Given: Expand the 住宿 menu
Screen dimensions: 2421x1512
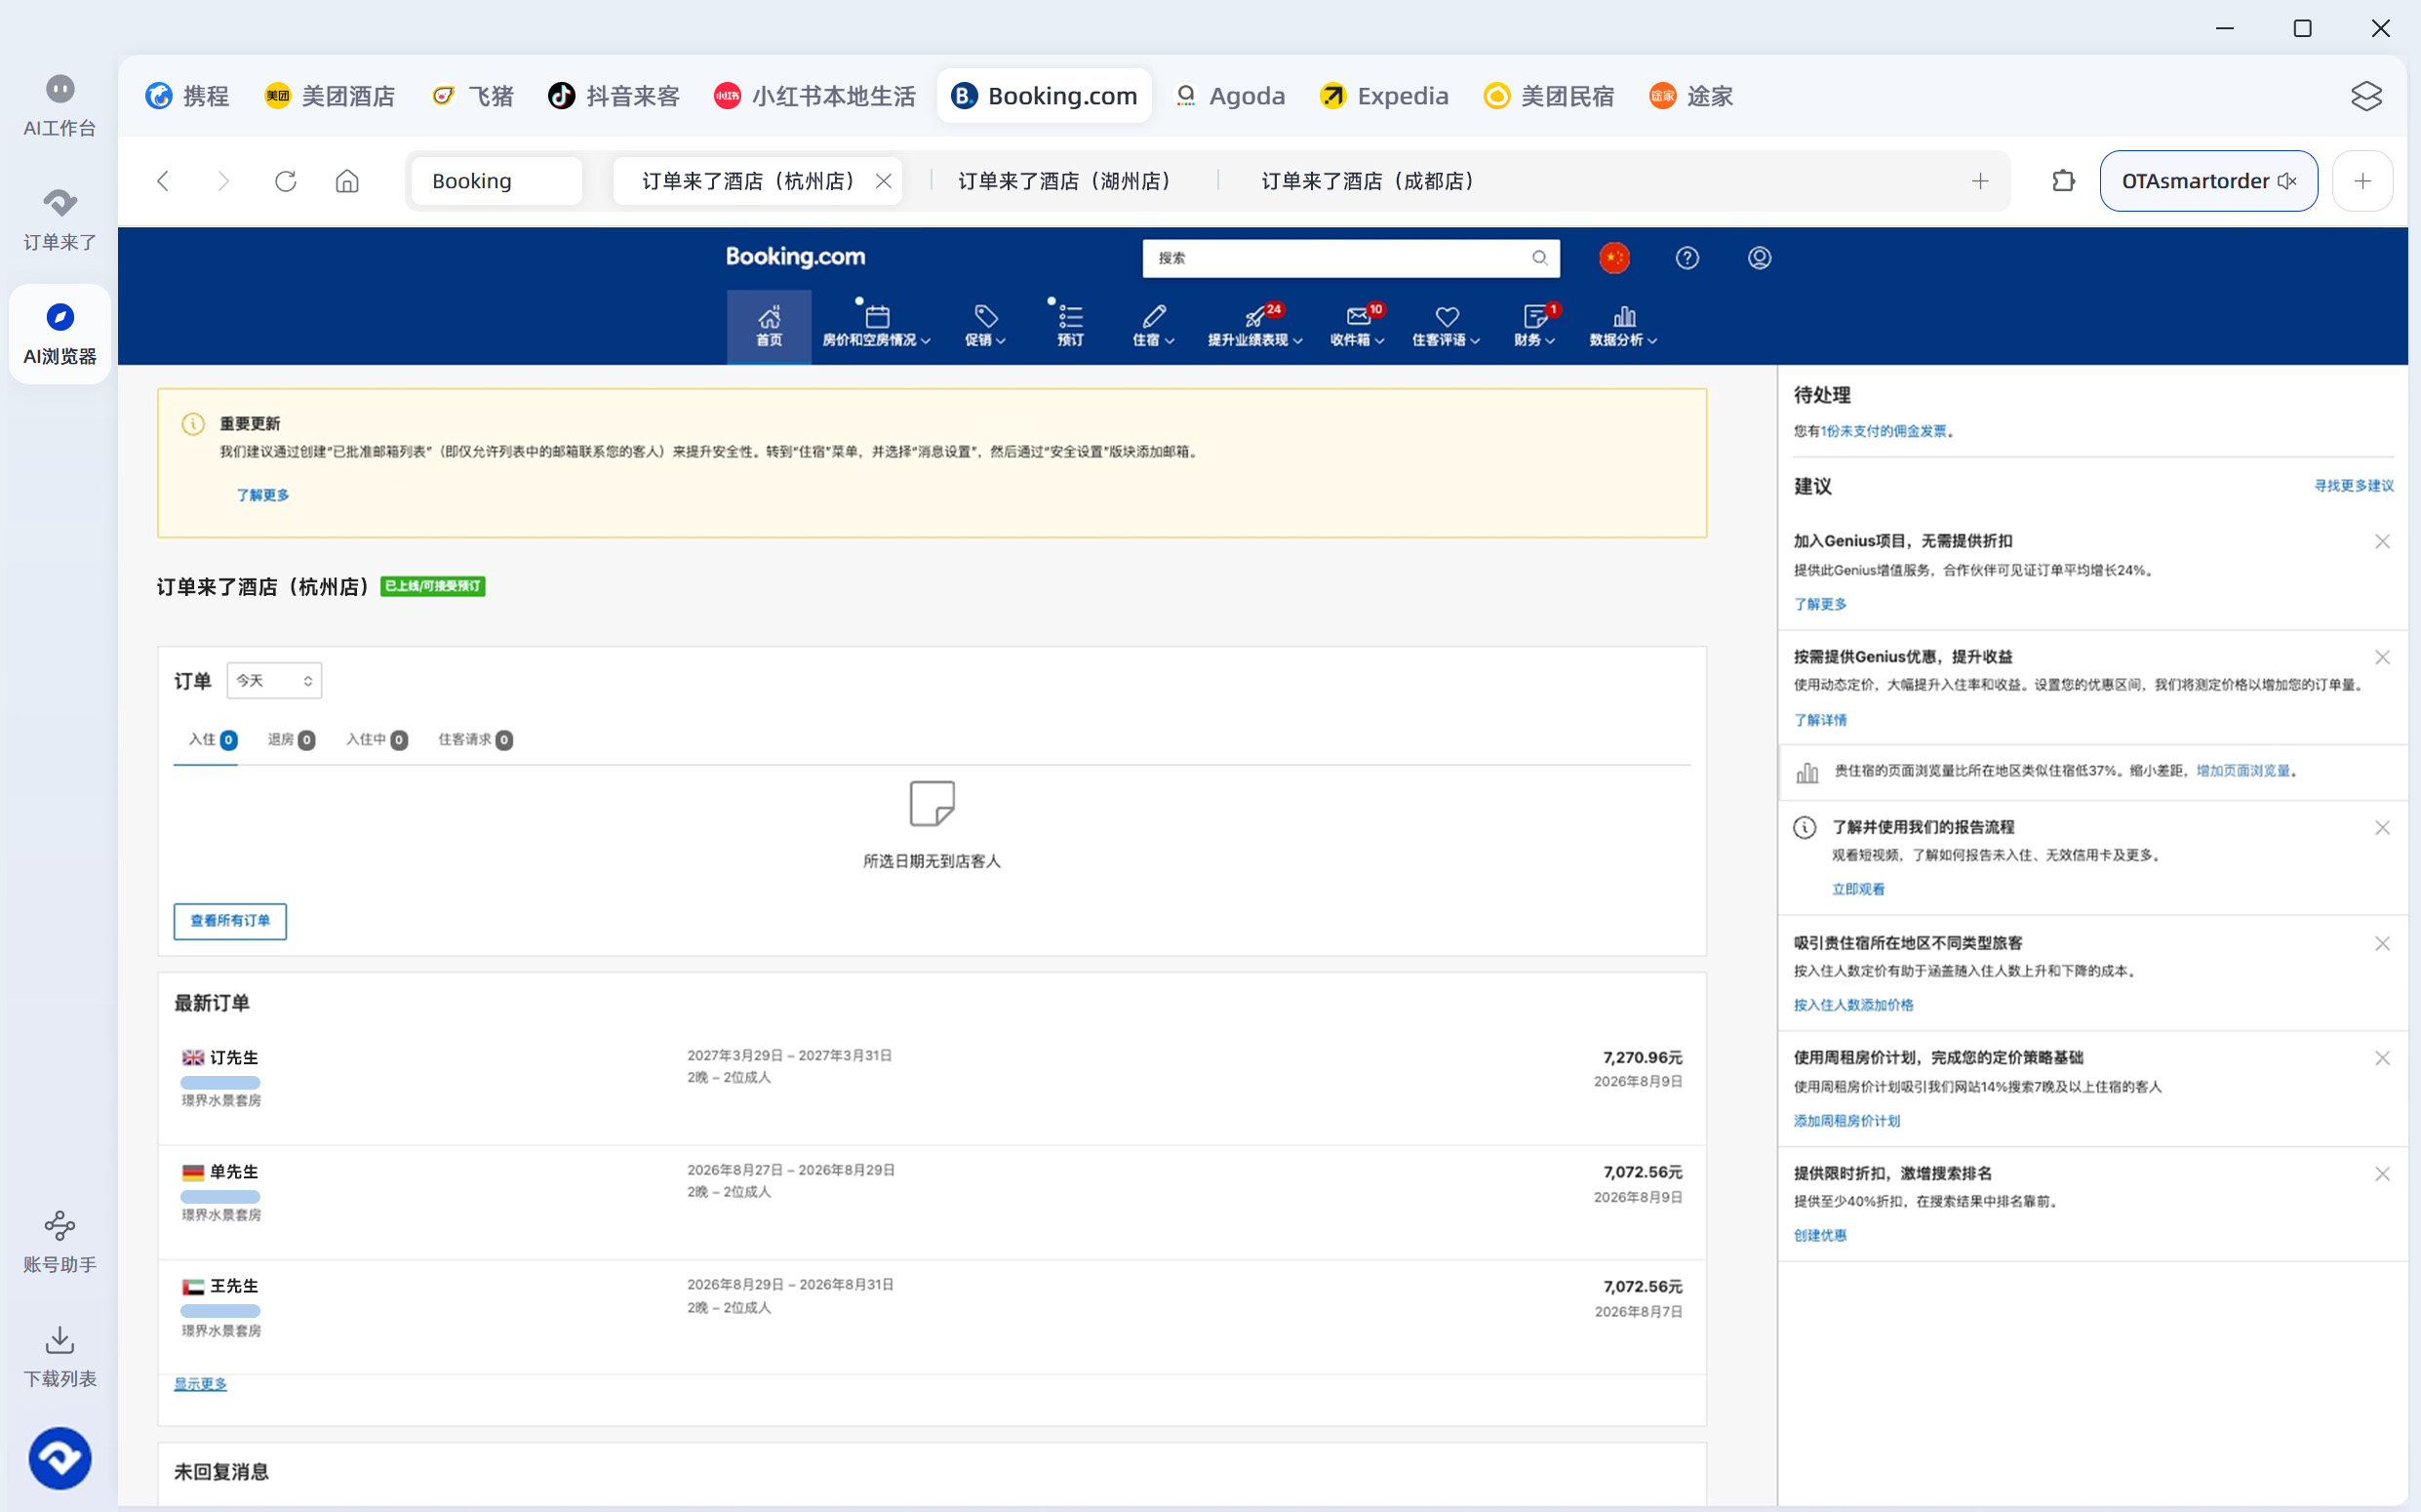Looking at the screenshot, I should 1153,326.
